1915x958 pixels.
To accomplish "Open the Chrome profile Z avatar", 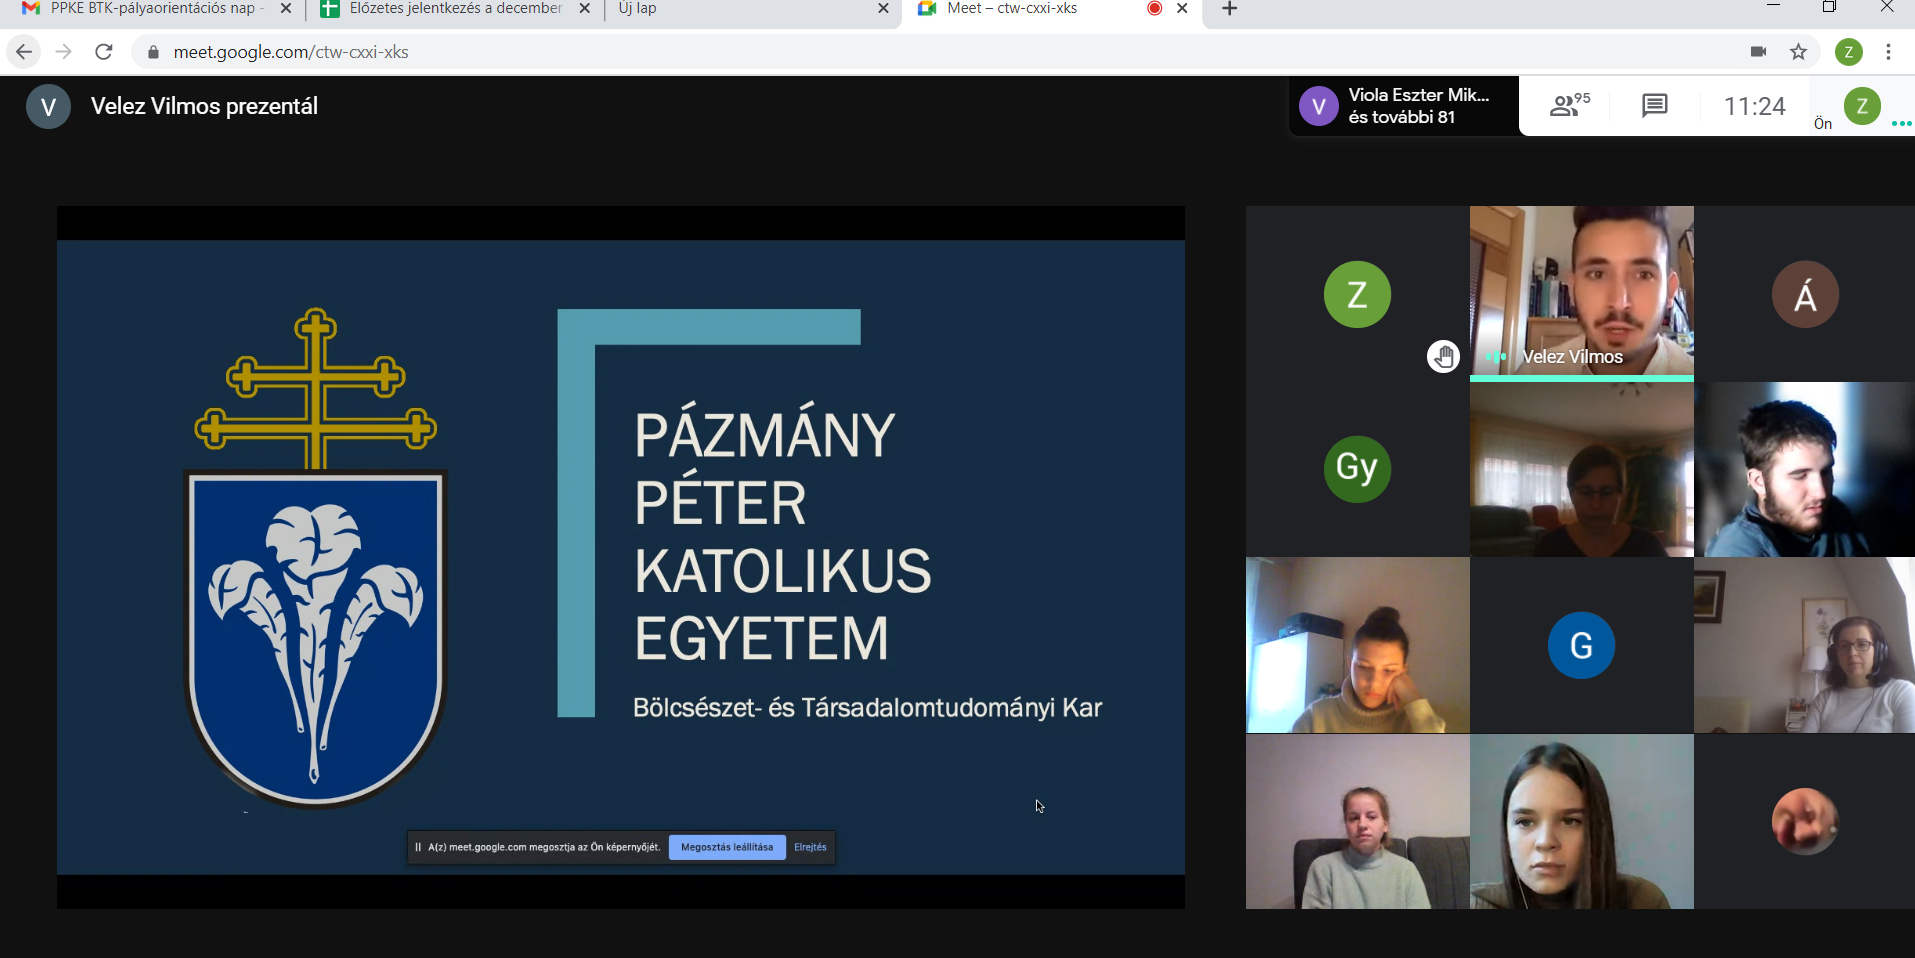I will (1848, 52).
